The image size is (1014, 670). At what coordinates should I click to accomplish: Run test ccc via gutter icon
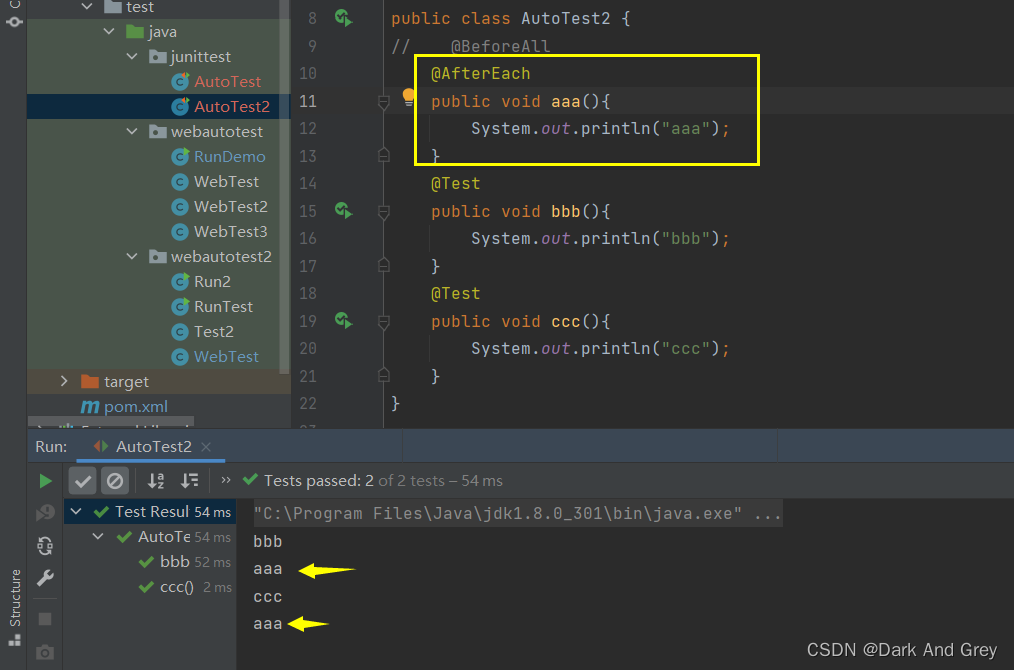coord(343,320)
